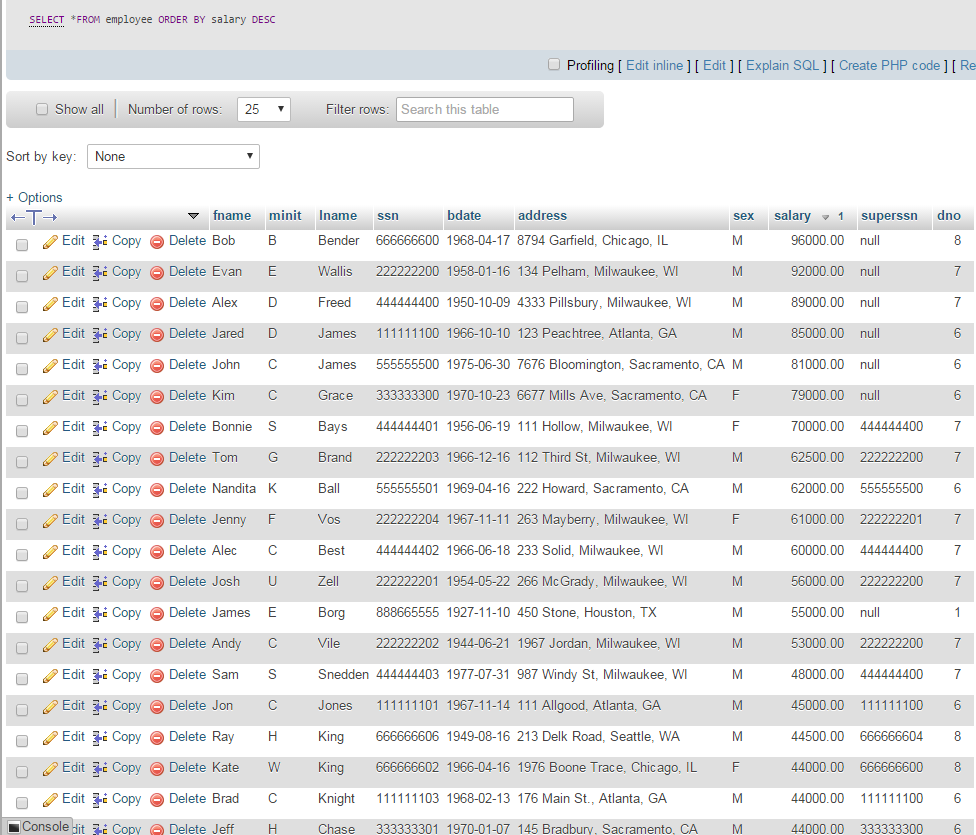
Task: Click the ssn column header
Action: (x=387, y=215)
